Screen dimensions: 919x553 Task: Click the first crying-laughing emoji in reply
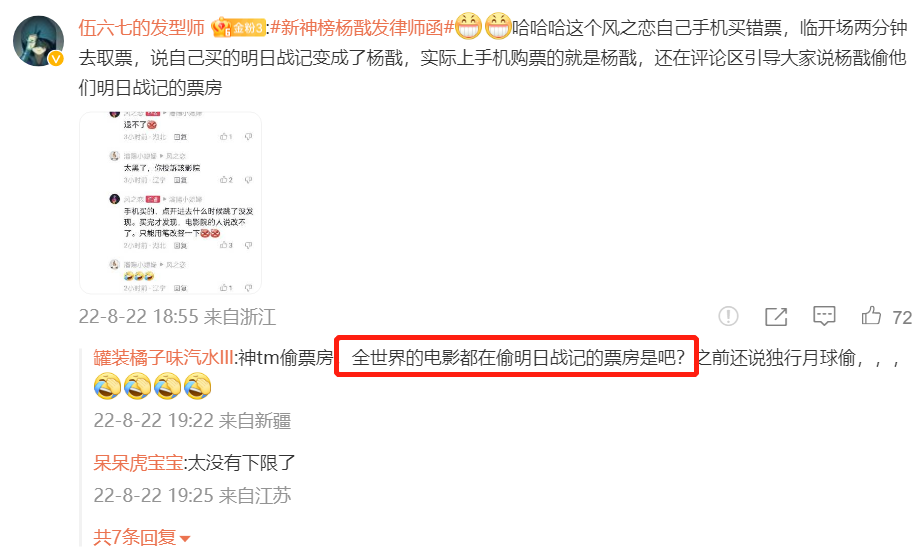[107, 387]
